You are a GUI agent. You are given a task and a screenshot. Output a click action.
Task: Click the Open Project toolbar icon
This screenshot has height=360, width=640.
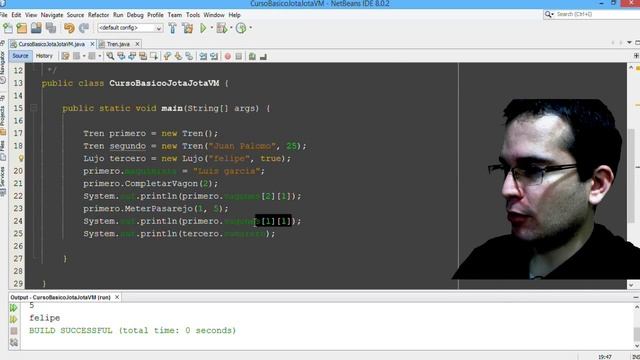[36, 28]
